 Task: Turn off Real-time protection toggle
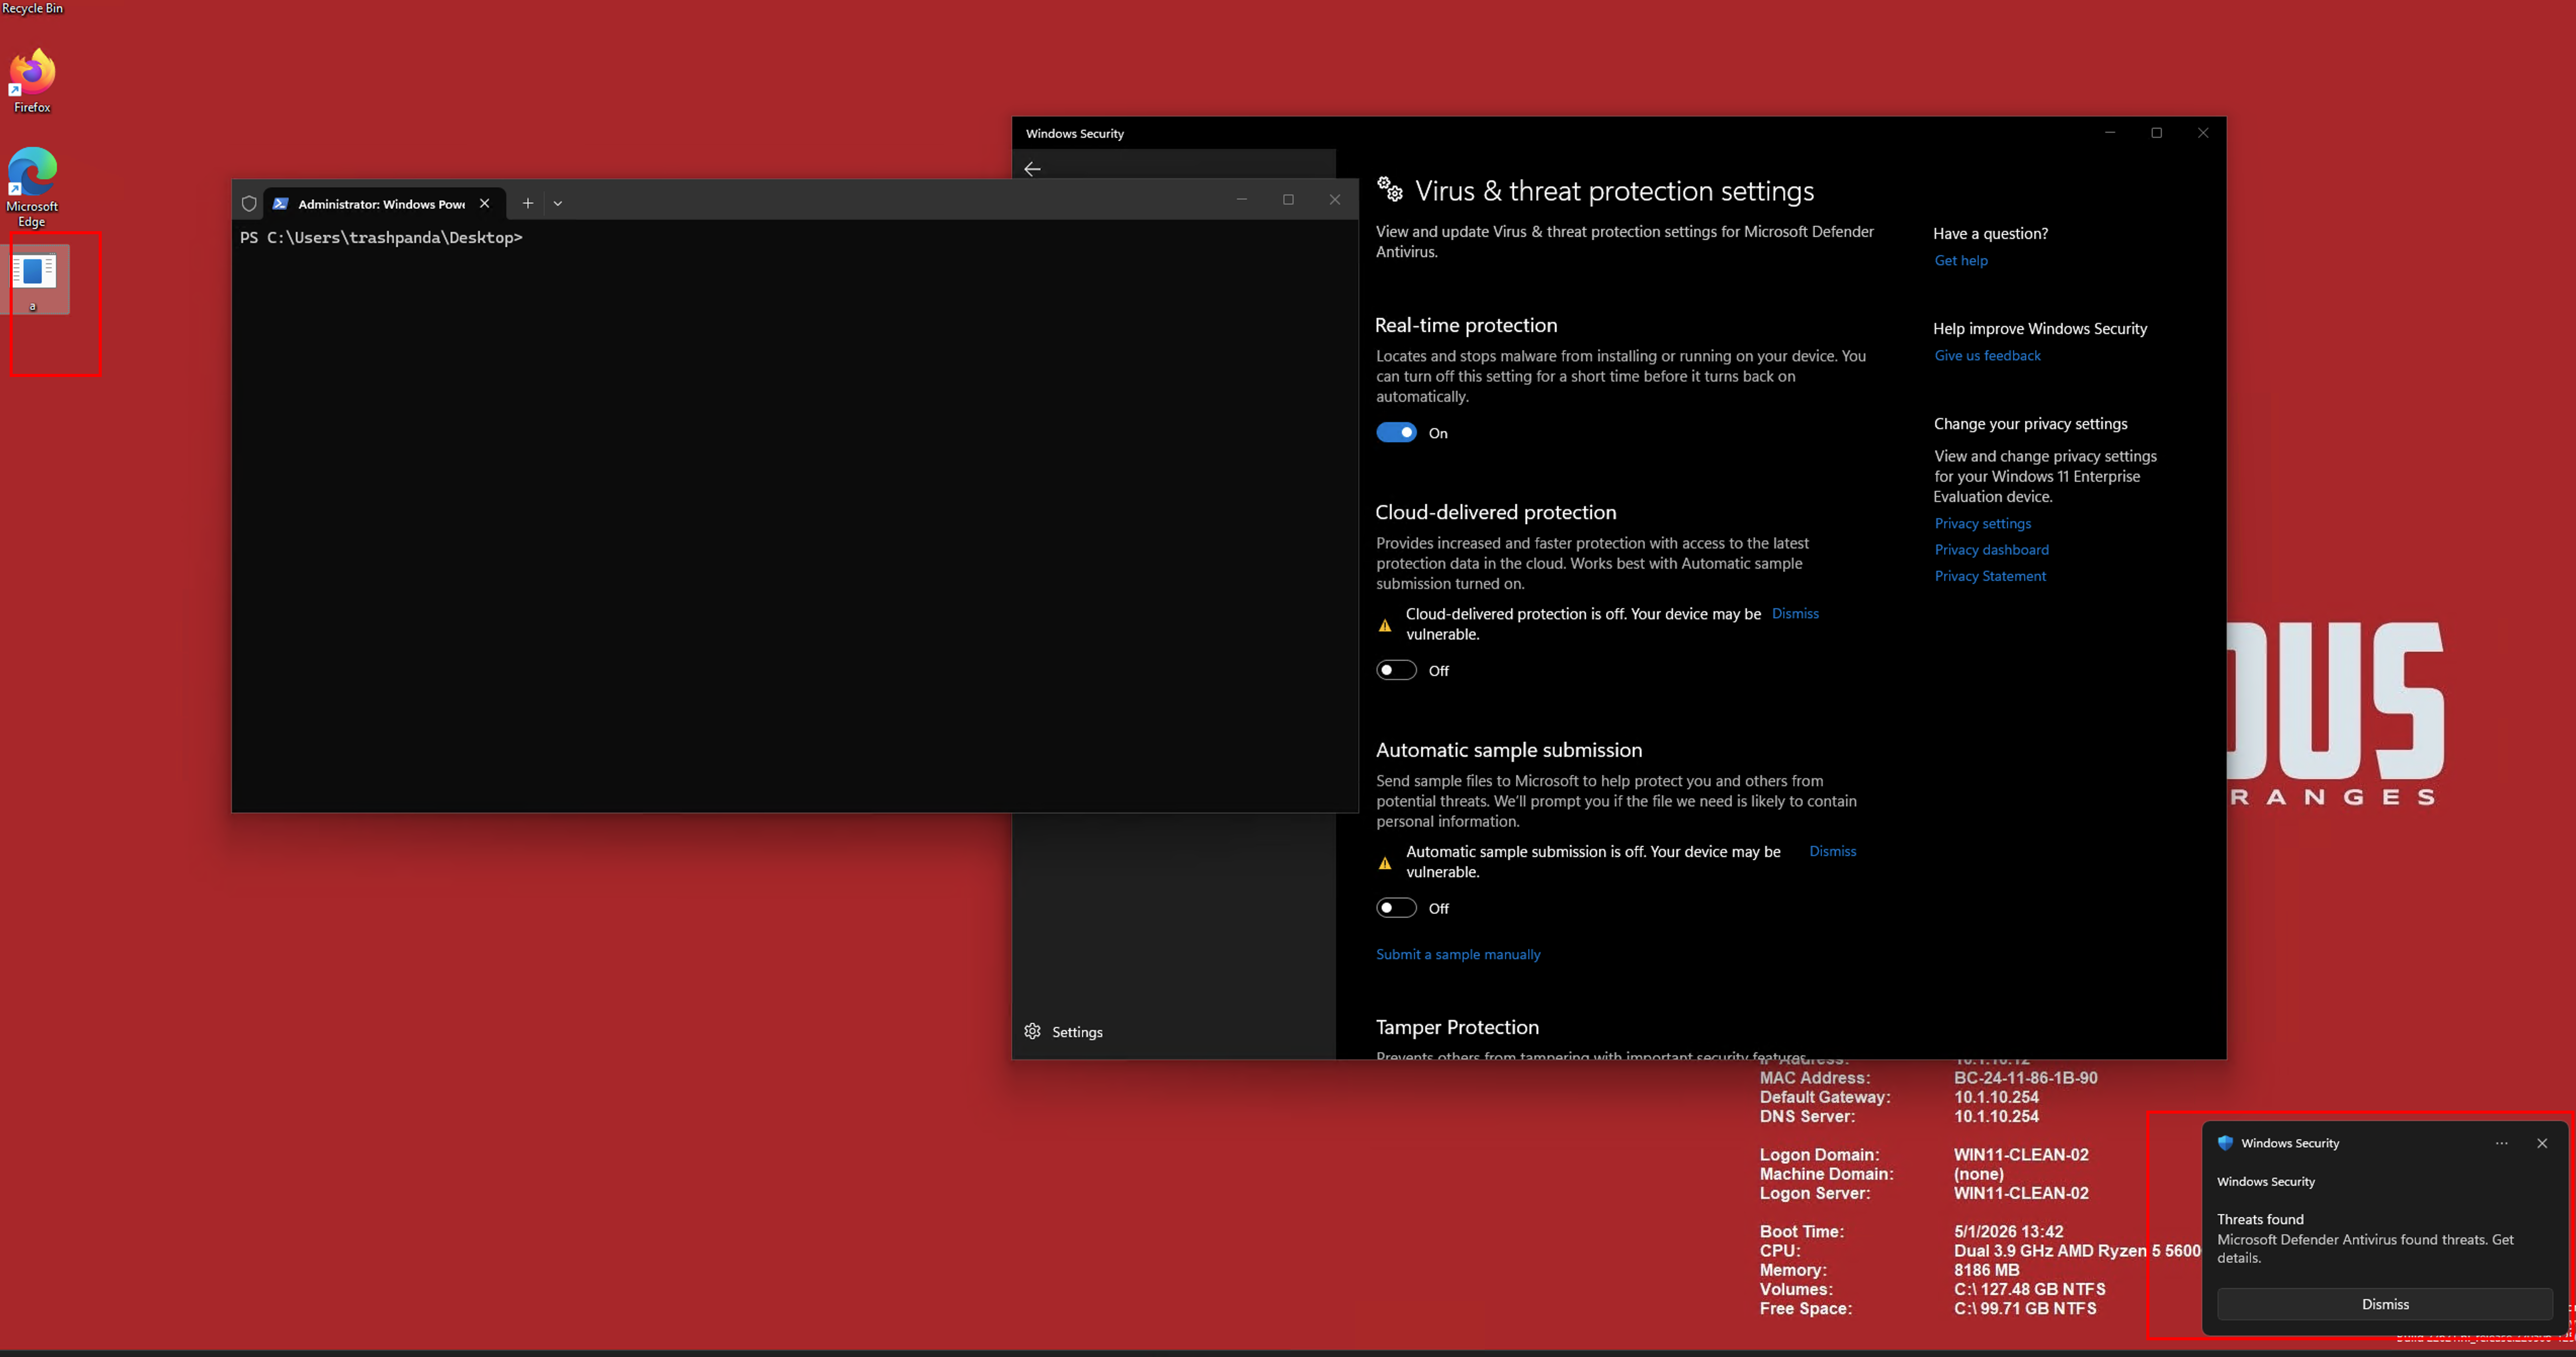(1396, 432)
